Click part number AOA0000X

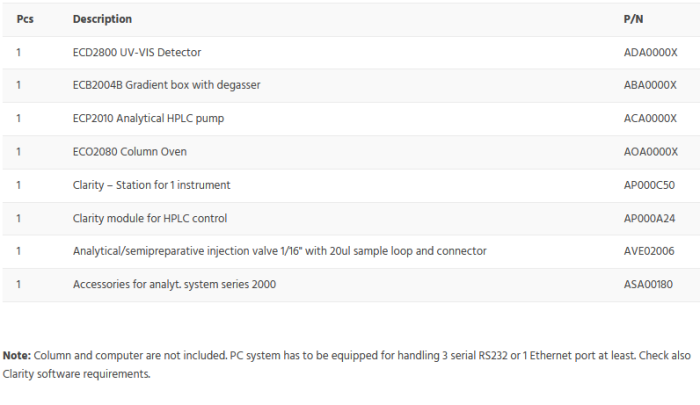(650, 152)
